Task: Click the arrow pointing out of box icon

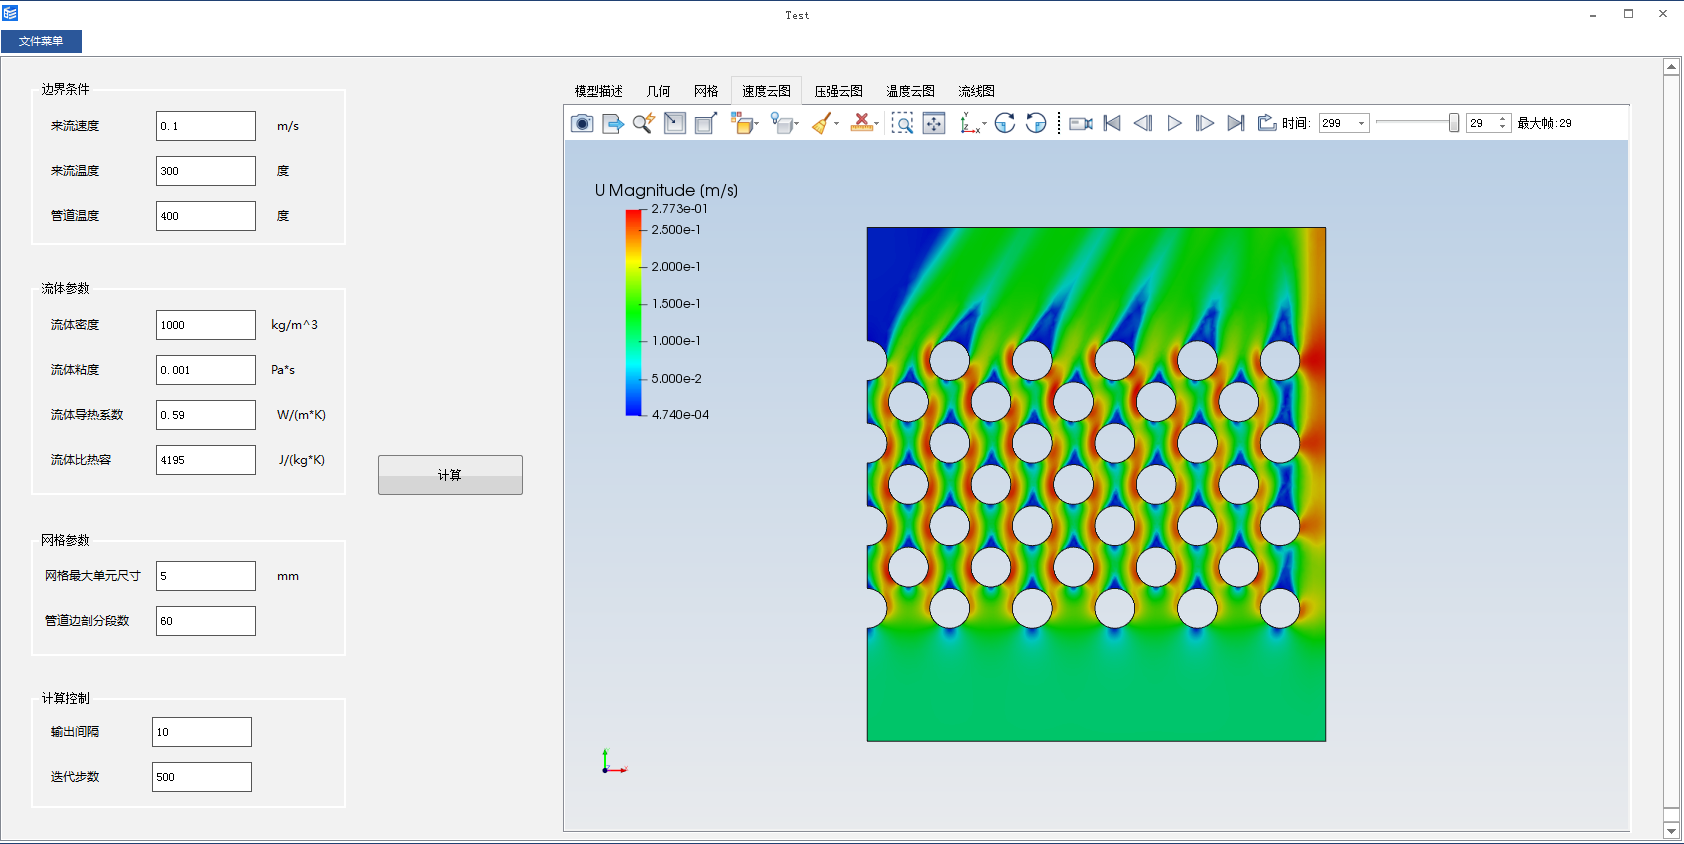Action: tap(706, 123)
